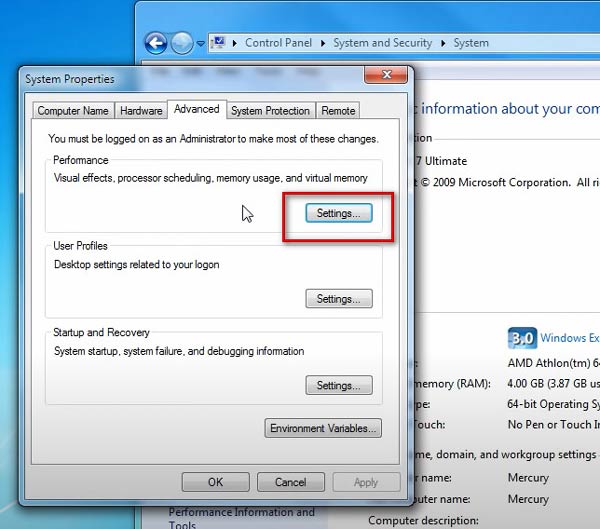Open User Profiles Settings button
Image resolution: width=600 pixels, height=529 pixels.
(338, 299)
